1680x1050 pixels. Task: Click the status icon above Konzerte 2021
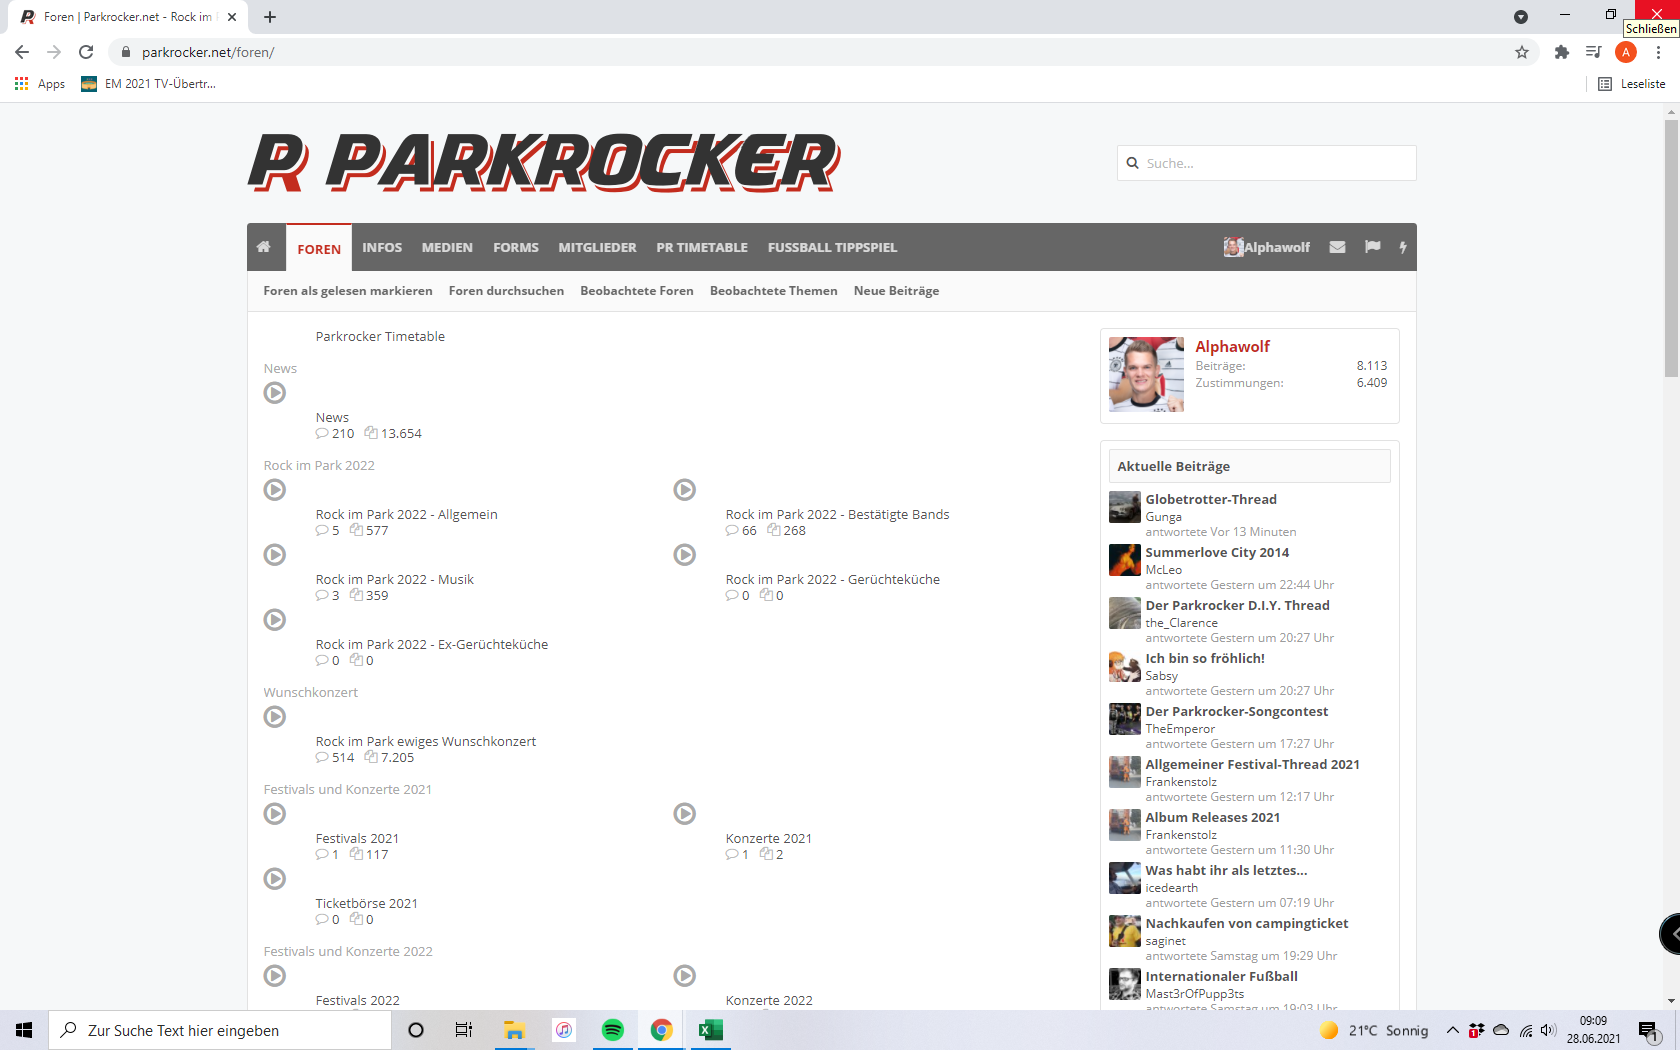pos(685,814)
